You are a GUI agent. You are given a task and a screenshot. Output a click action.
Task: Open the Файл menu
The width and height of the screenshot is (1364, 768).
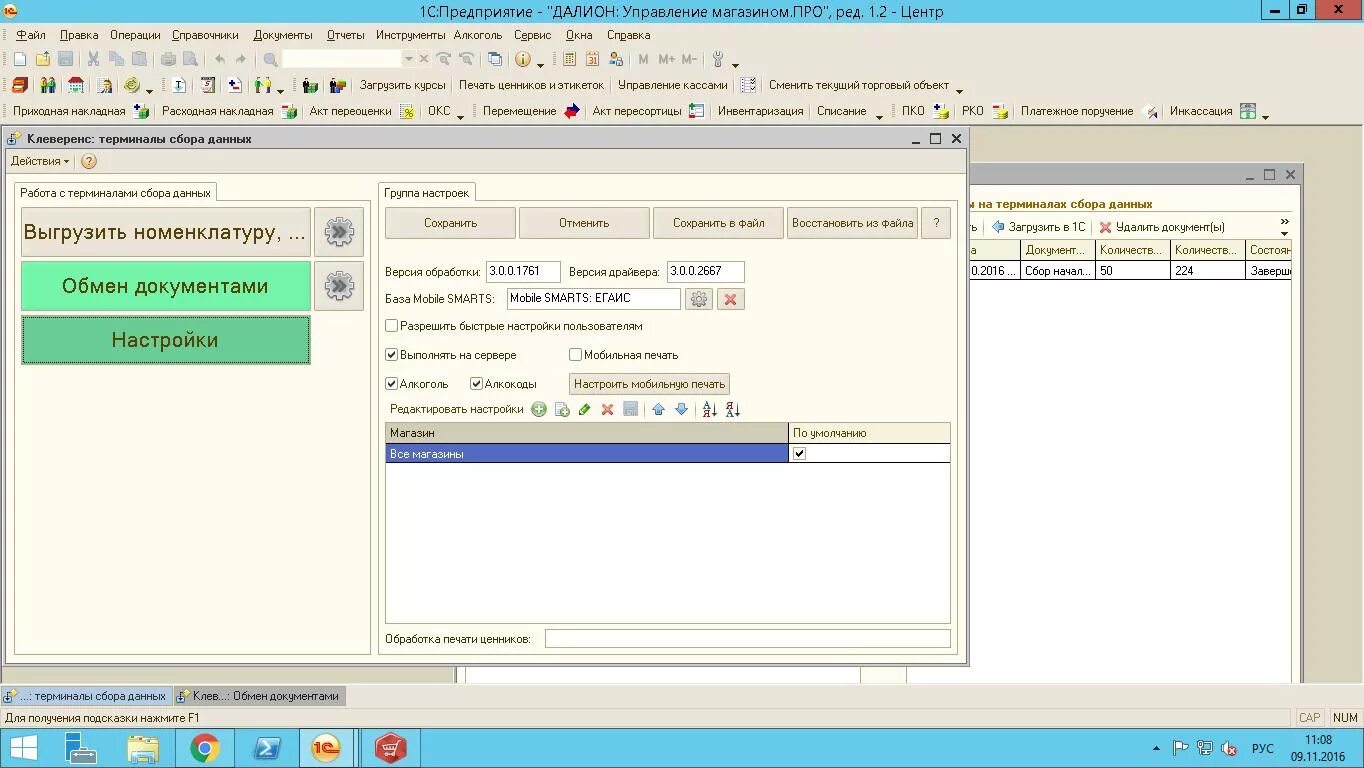(31, 35)
